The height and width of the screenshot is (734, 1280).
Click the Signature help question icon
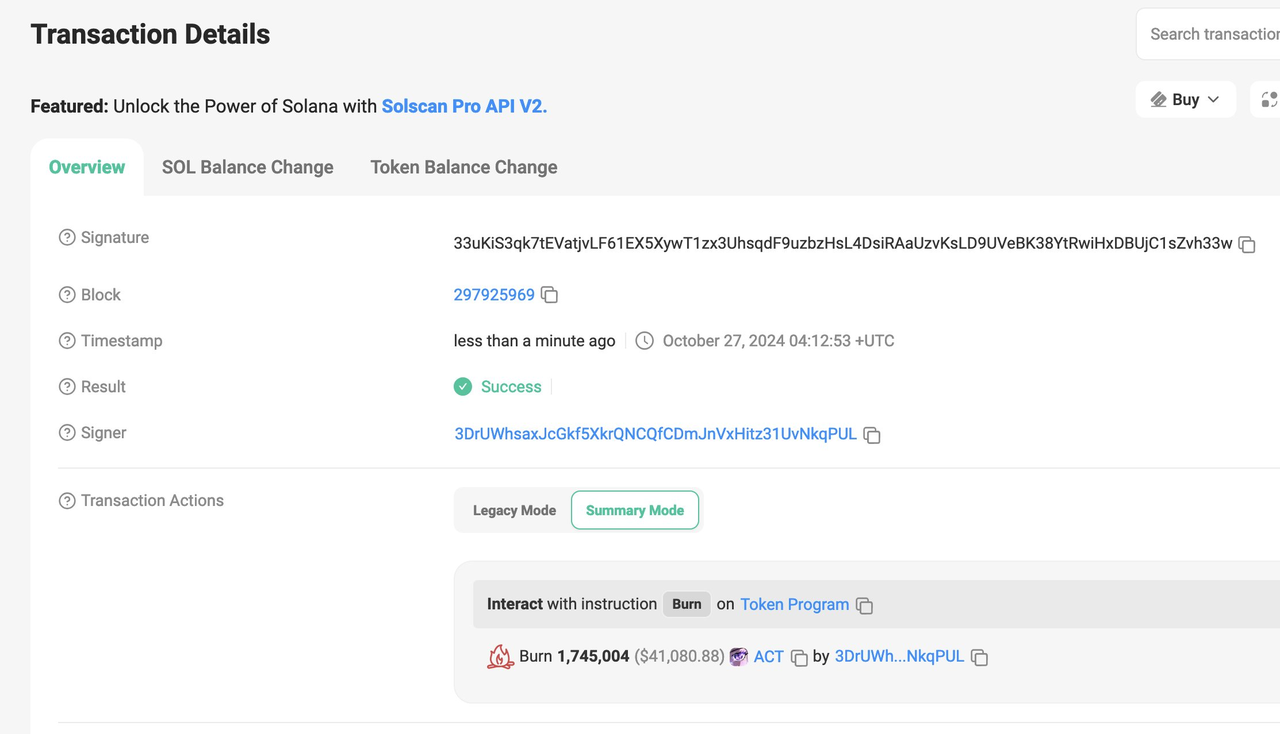click(67, 238)
